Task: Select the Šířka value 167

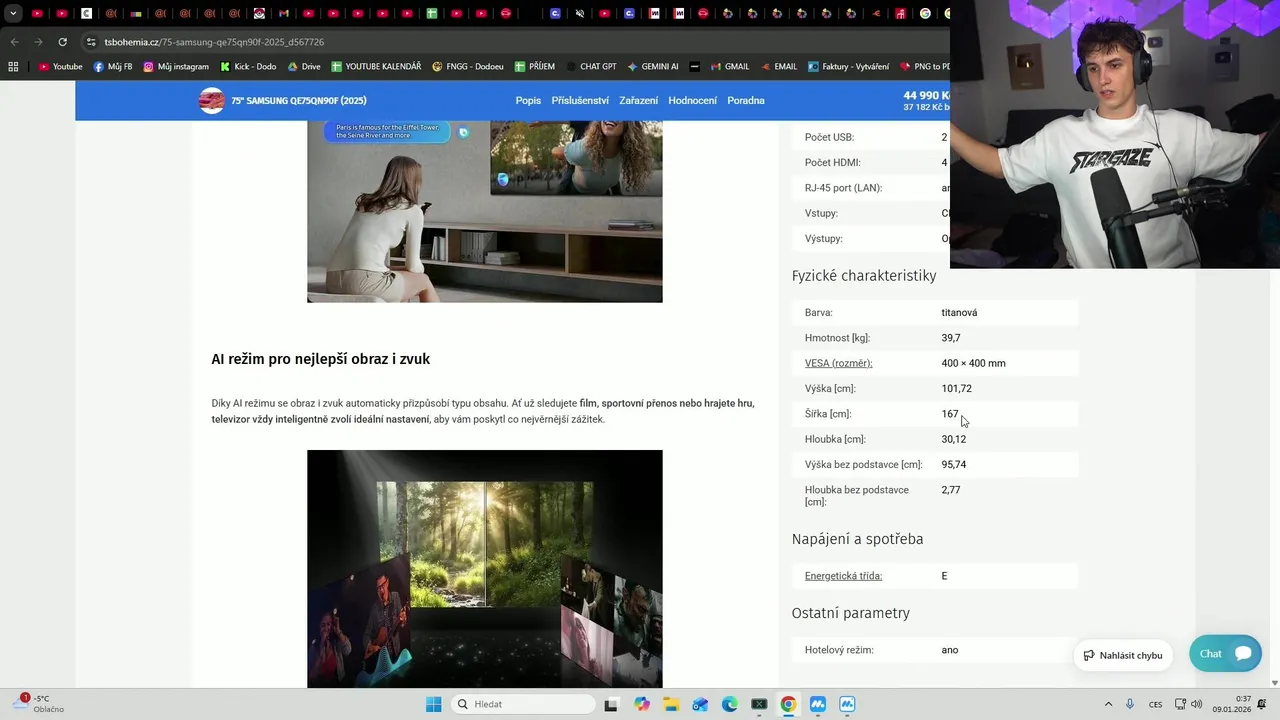Action: 950,414
